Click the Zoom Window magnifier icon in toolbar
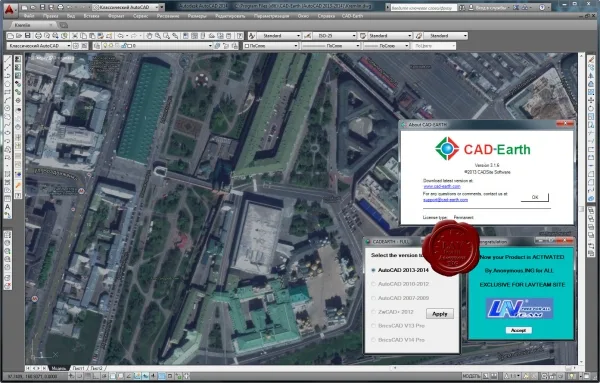The image size is (600, 383). (166, 36)
